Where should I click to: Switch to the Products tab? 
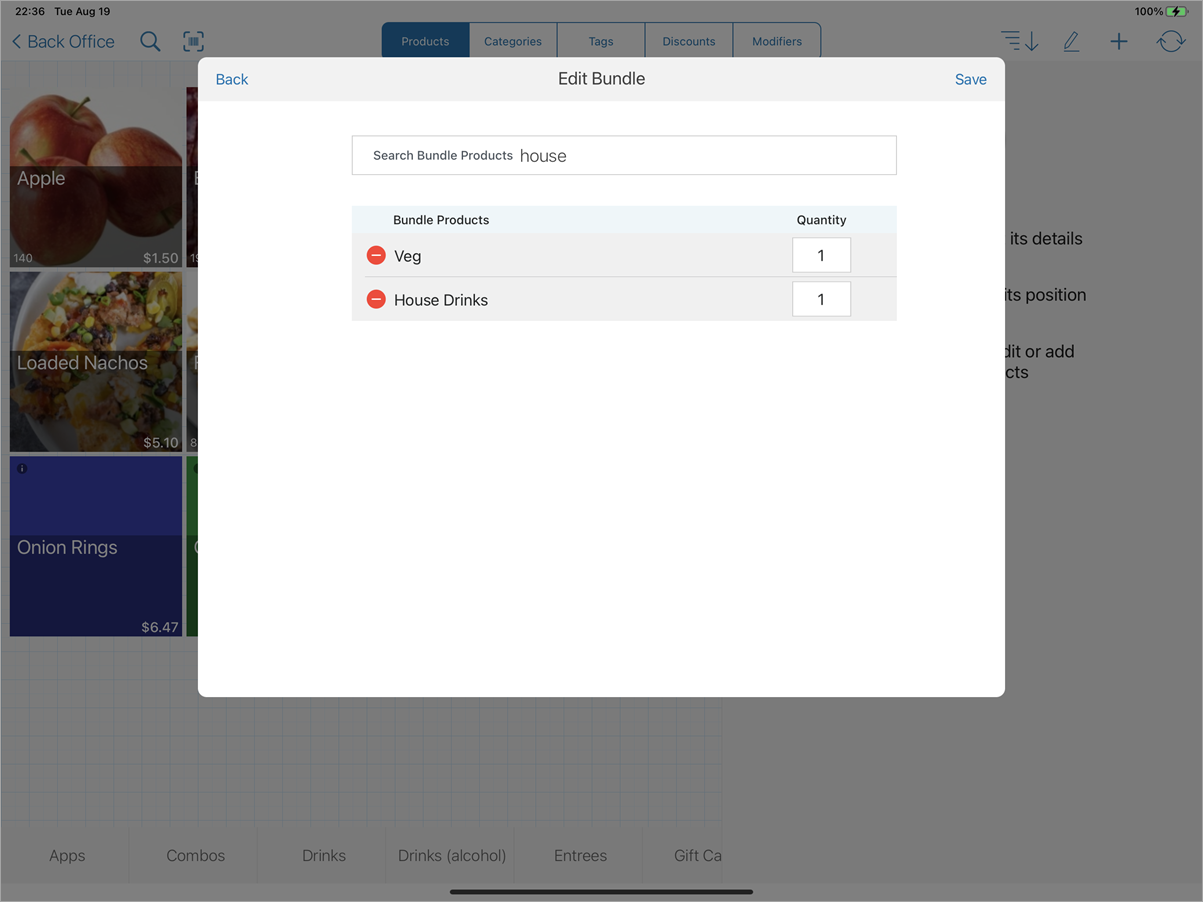425,41
